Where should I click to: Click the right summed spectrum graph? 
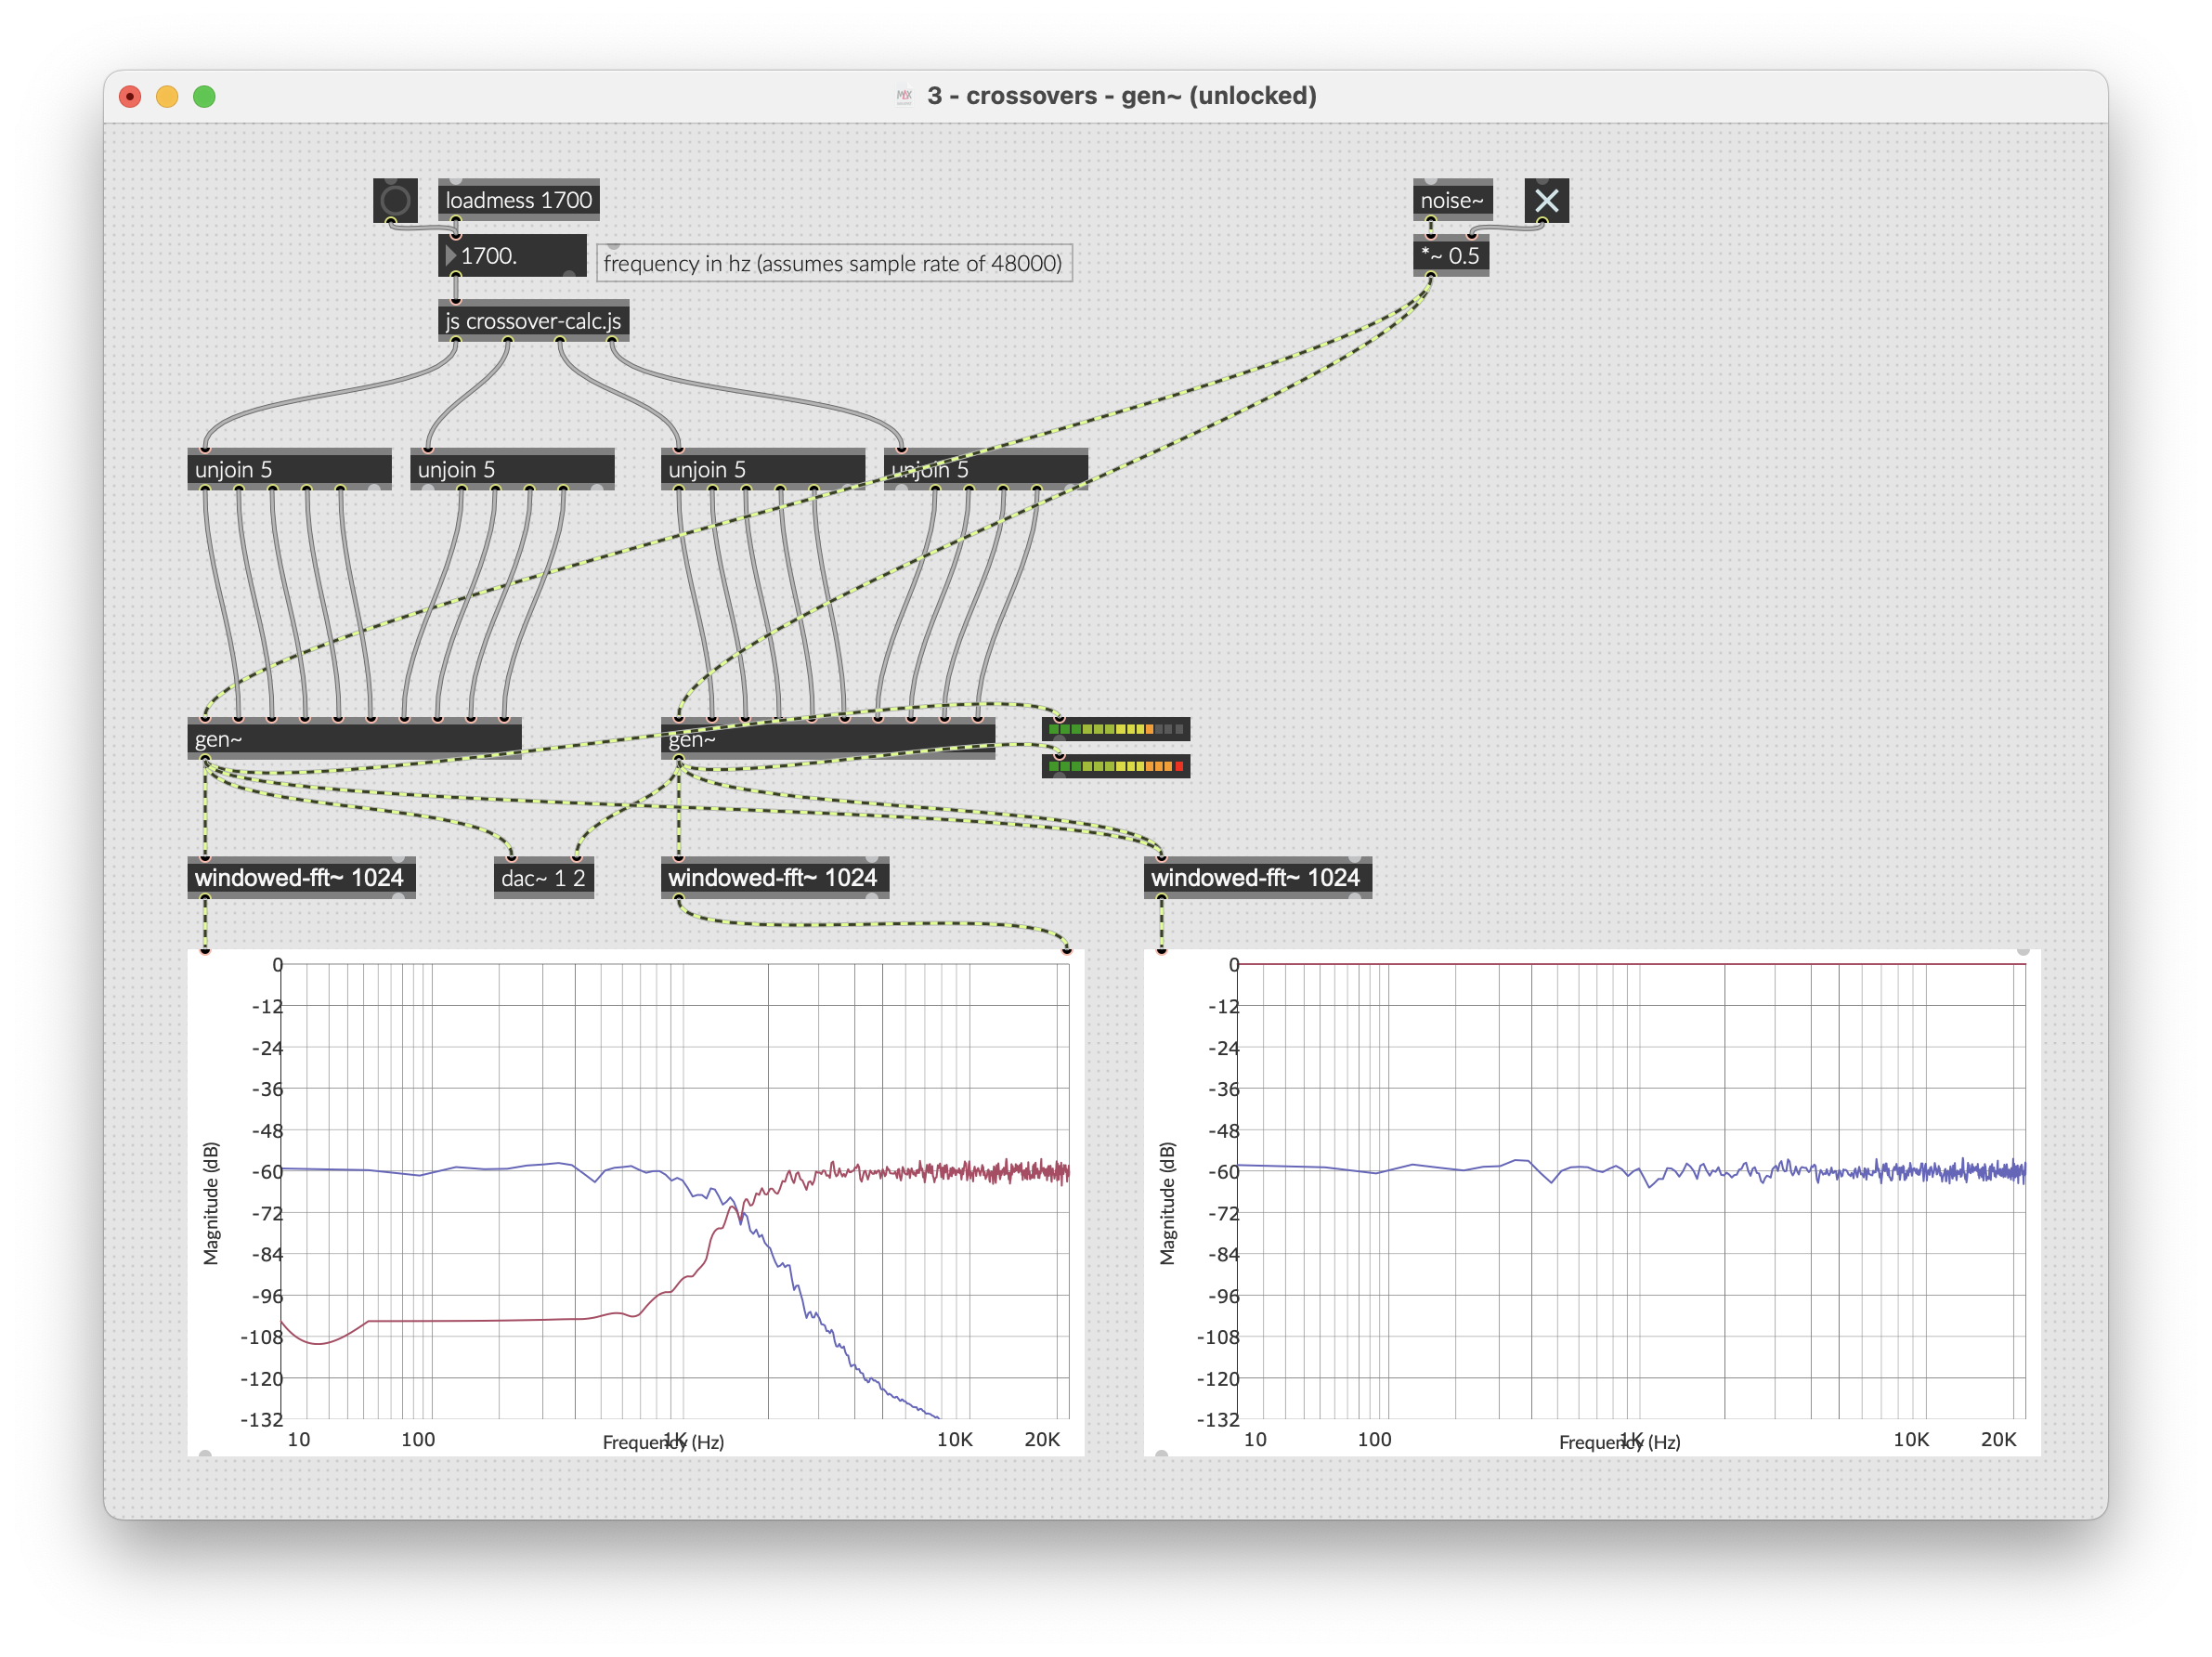1590,1200
